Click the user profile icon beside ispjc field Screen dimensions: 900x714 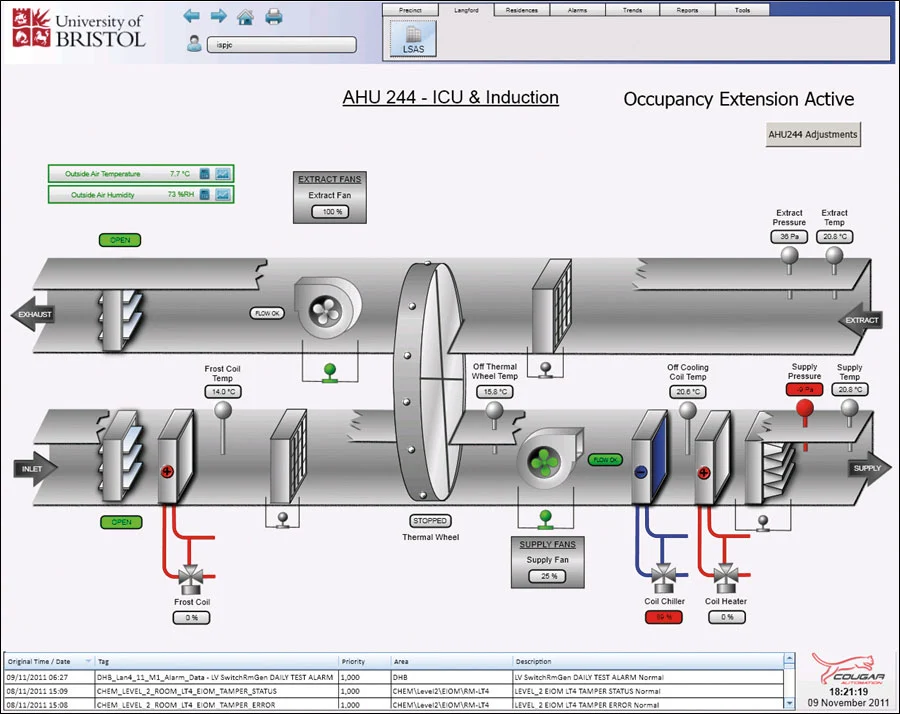[x=193, y=43]
